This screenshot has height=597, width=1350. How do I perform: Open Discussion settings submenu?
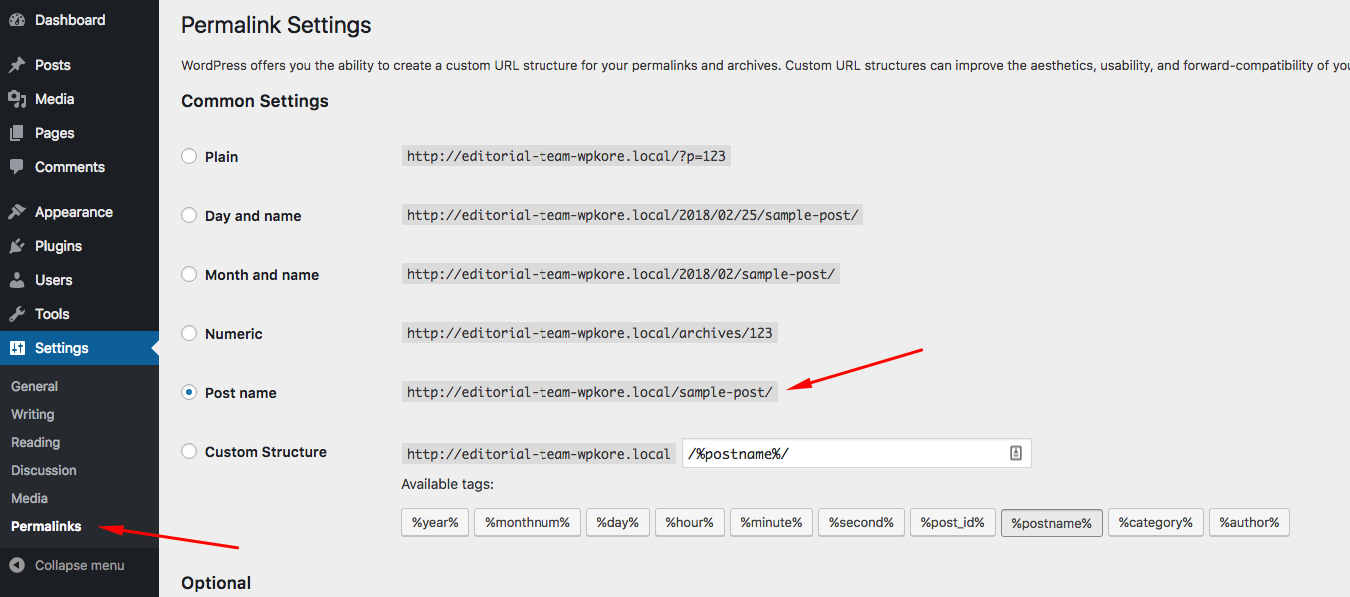[43, 470]
